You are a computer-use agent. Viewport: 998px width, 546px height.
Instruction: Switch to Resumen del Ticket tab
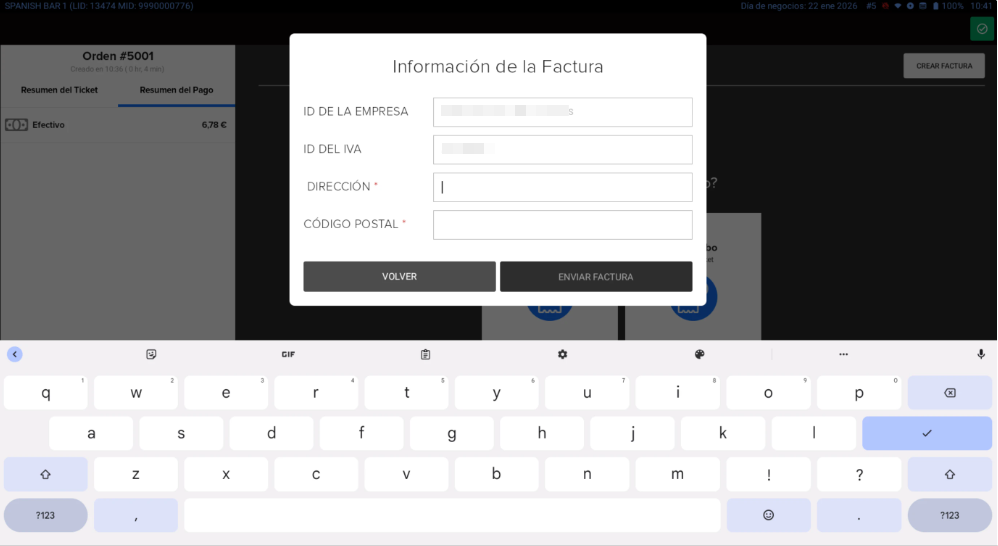tap(59, 90)
